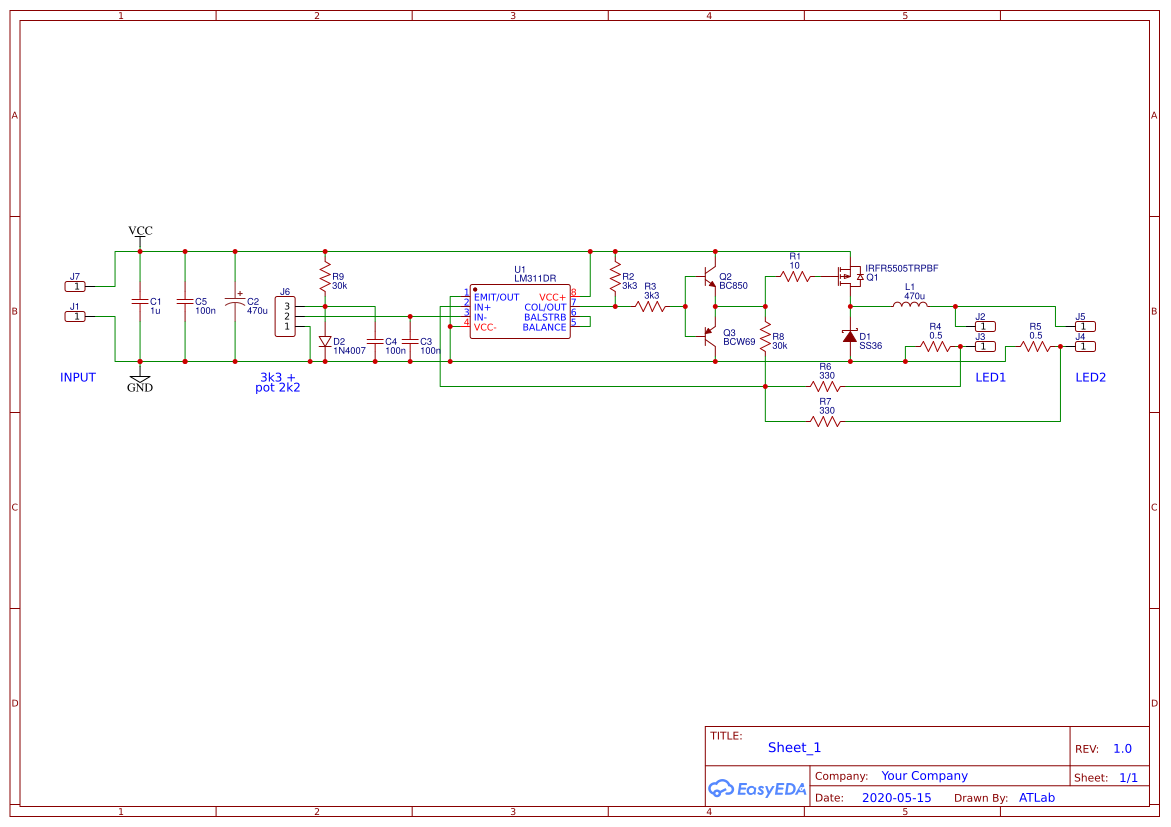The height and width of the screenshot is (827, 1171).
Task: Select the GND ground symbol
Action: (x=140, y=378)
